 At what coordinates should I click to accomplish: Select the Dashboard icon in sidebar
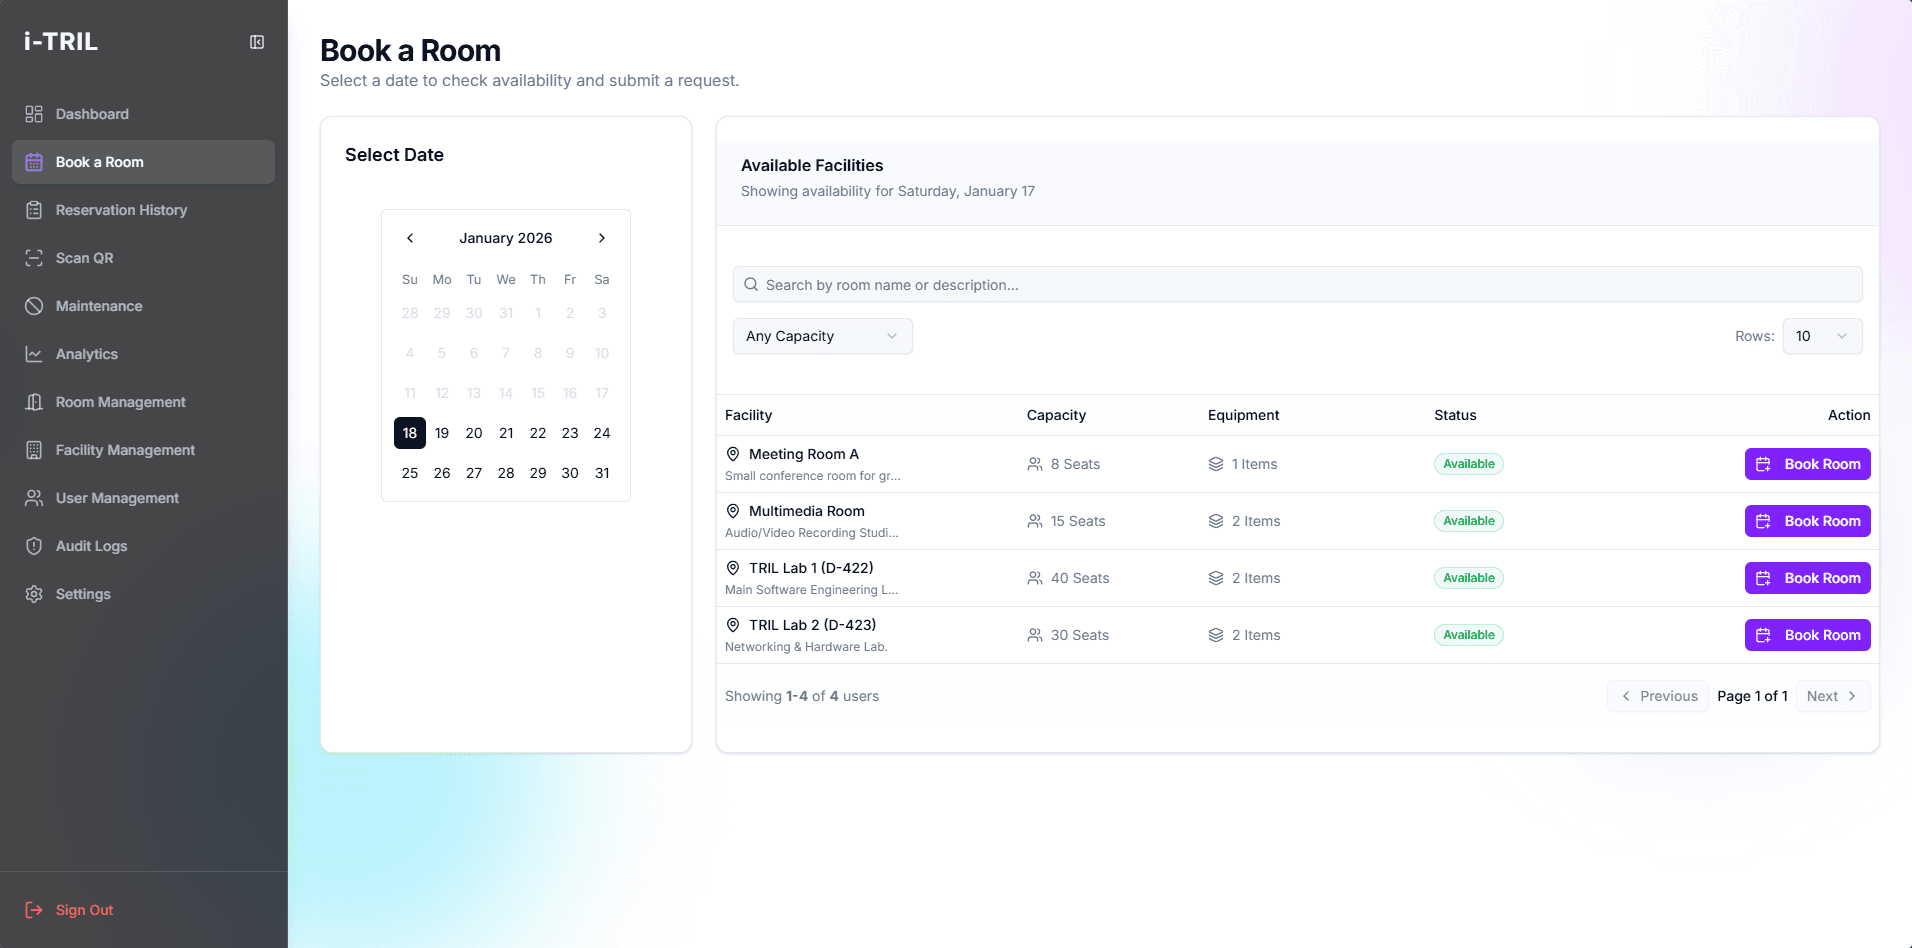click(x=34, y=114)
